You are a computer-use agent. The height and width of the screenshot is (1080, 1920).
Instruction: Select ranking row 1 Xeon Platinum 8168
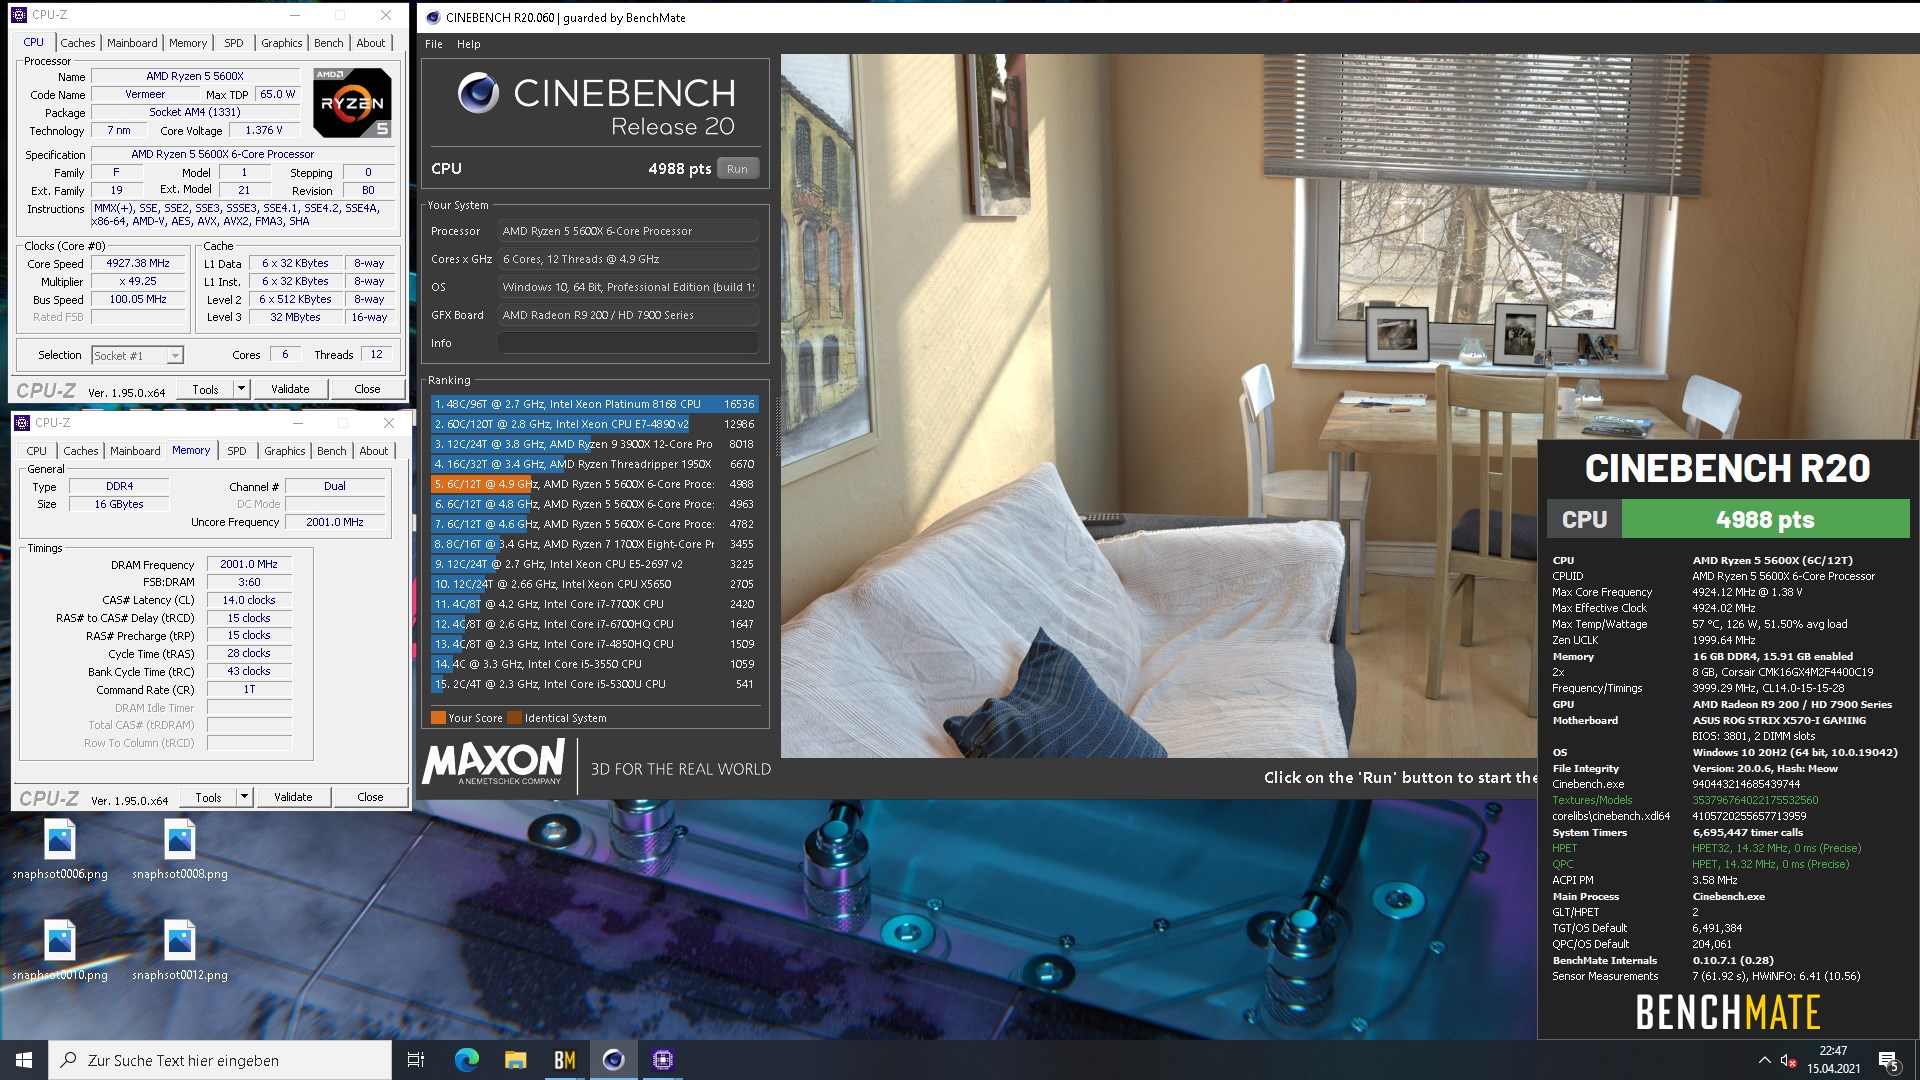(595, 404)
